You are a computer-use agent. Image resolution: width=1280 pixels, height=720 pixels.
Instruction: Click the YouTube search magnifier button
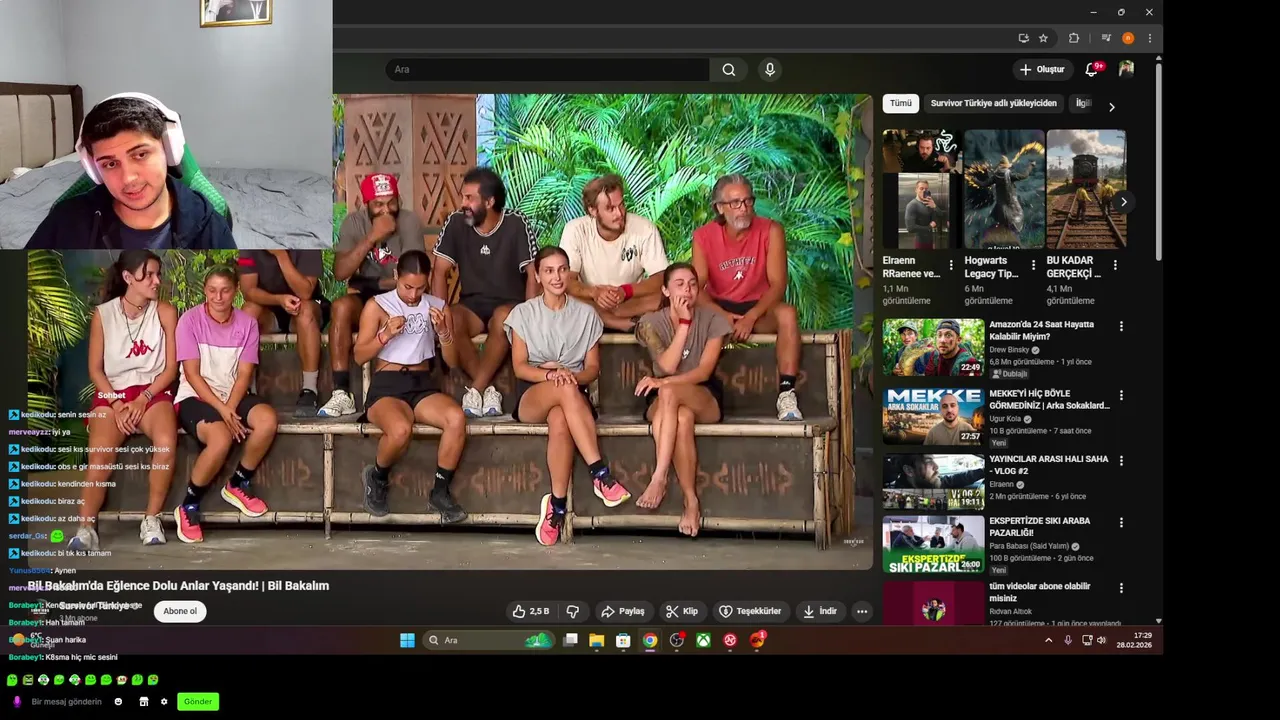click(729, 69)
